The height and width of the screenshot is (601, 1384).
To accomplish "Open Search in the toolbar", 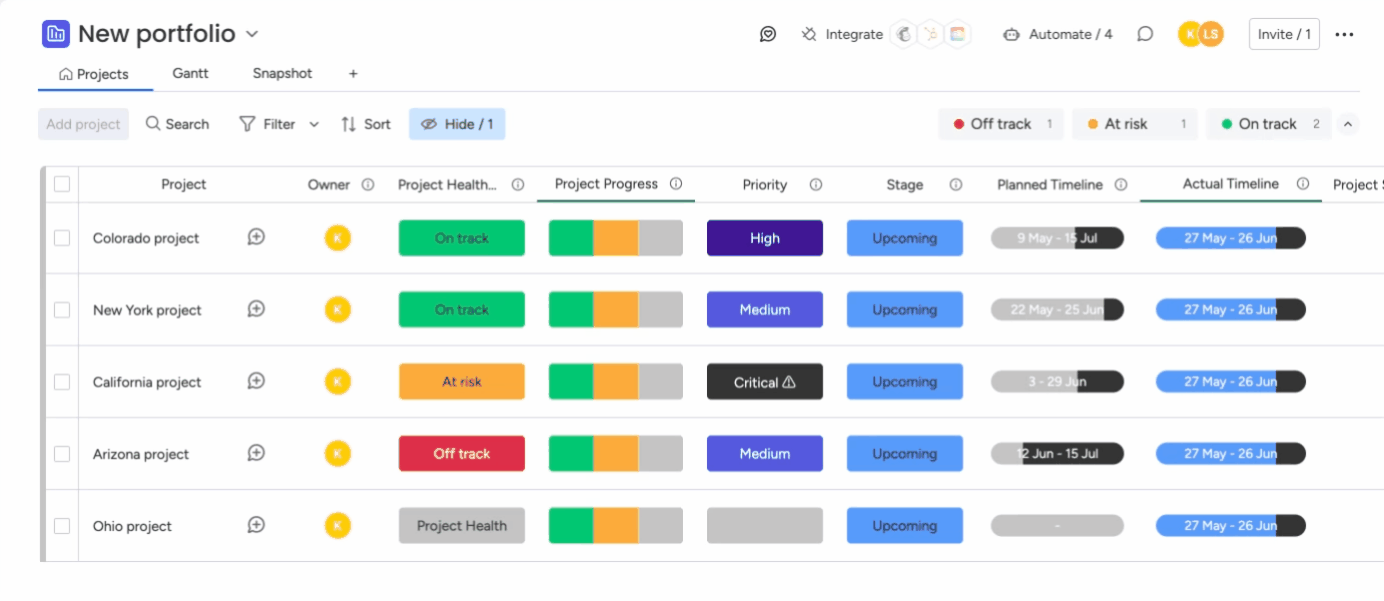I will [x=177, y=124].
